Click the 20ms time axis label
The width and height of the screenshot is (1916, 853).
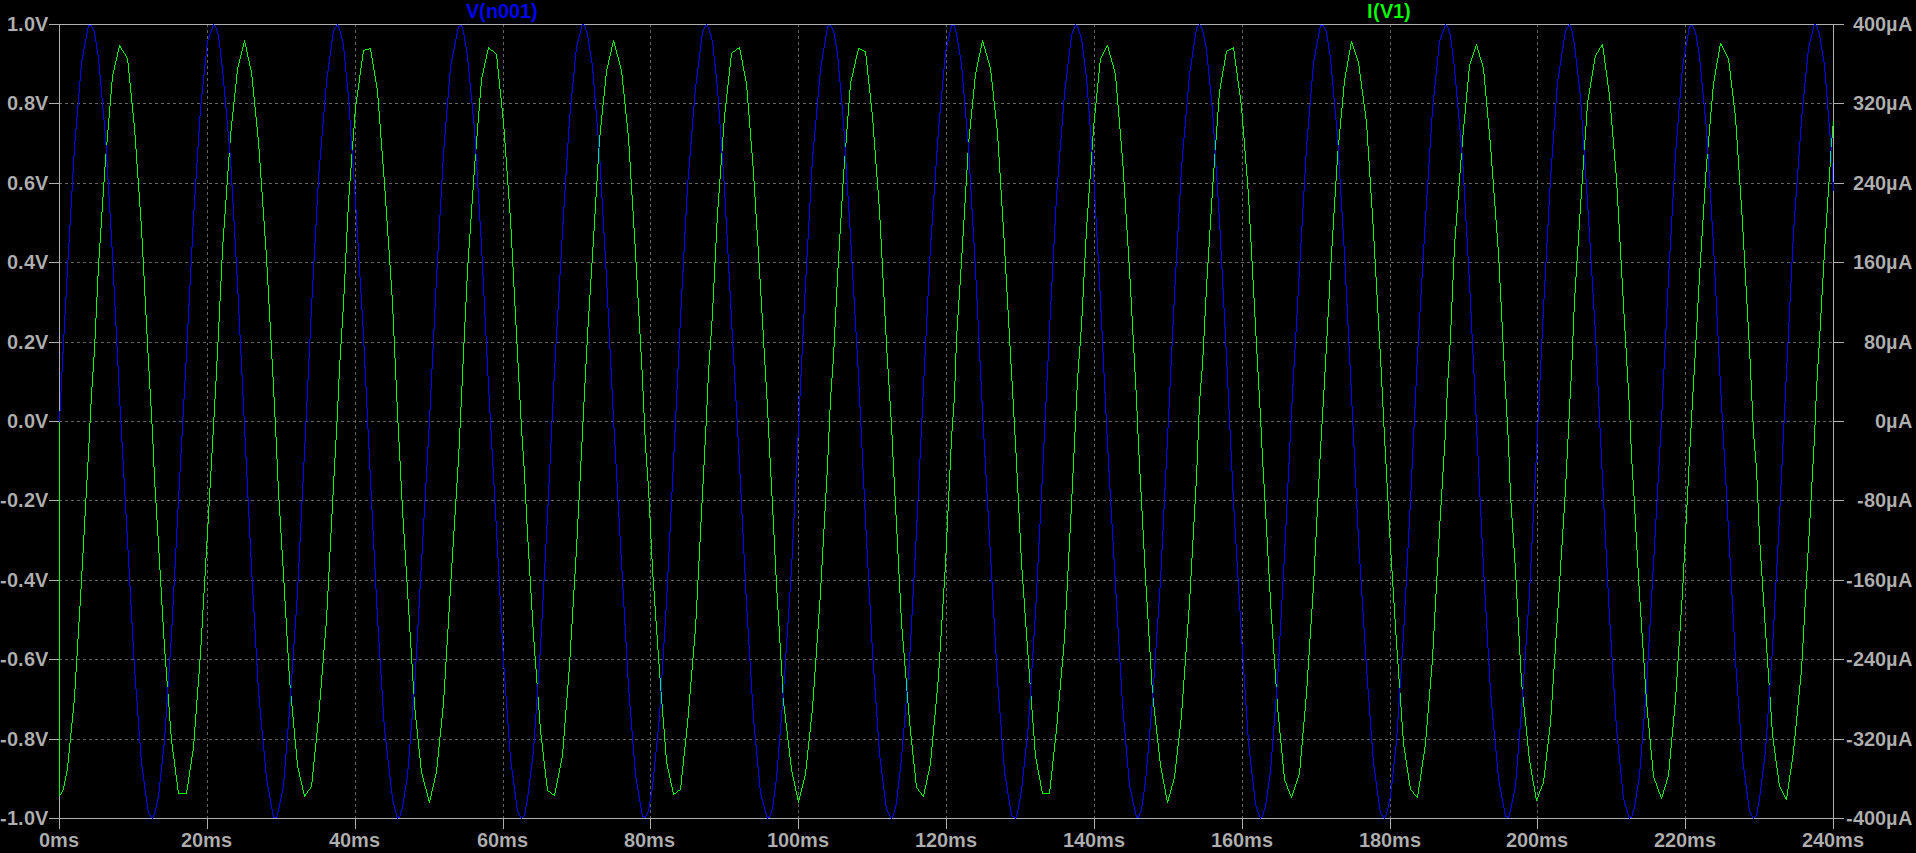pyautogui.click(x=206, y=840)
